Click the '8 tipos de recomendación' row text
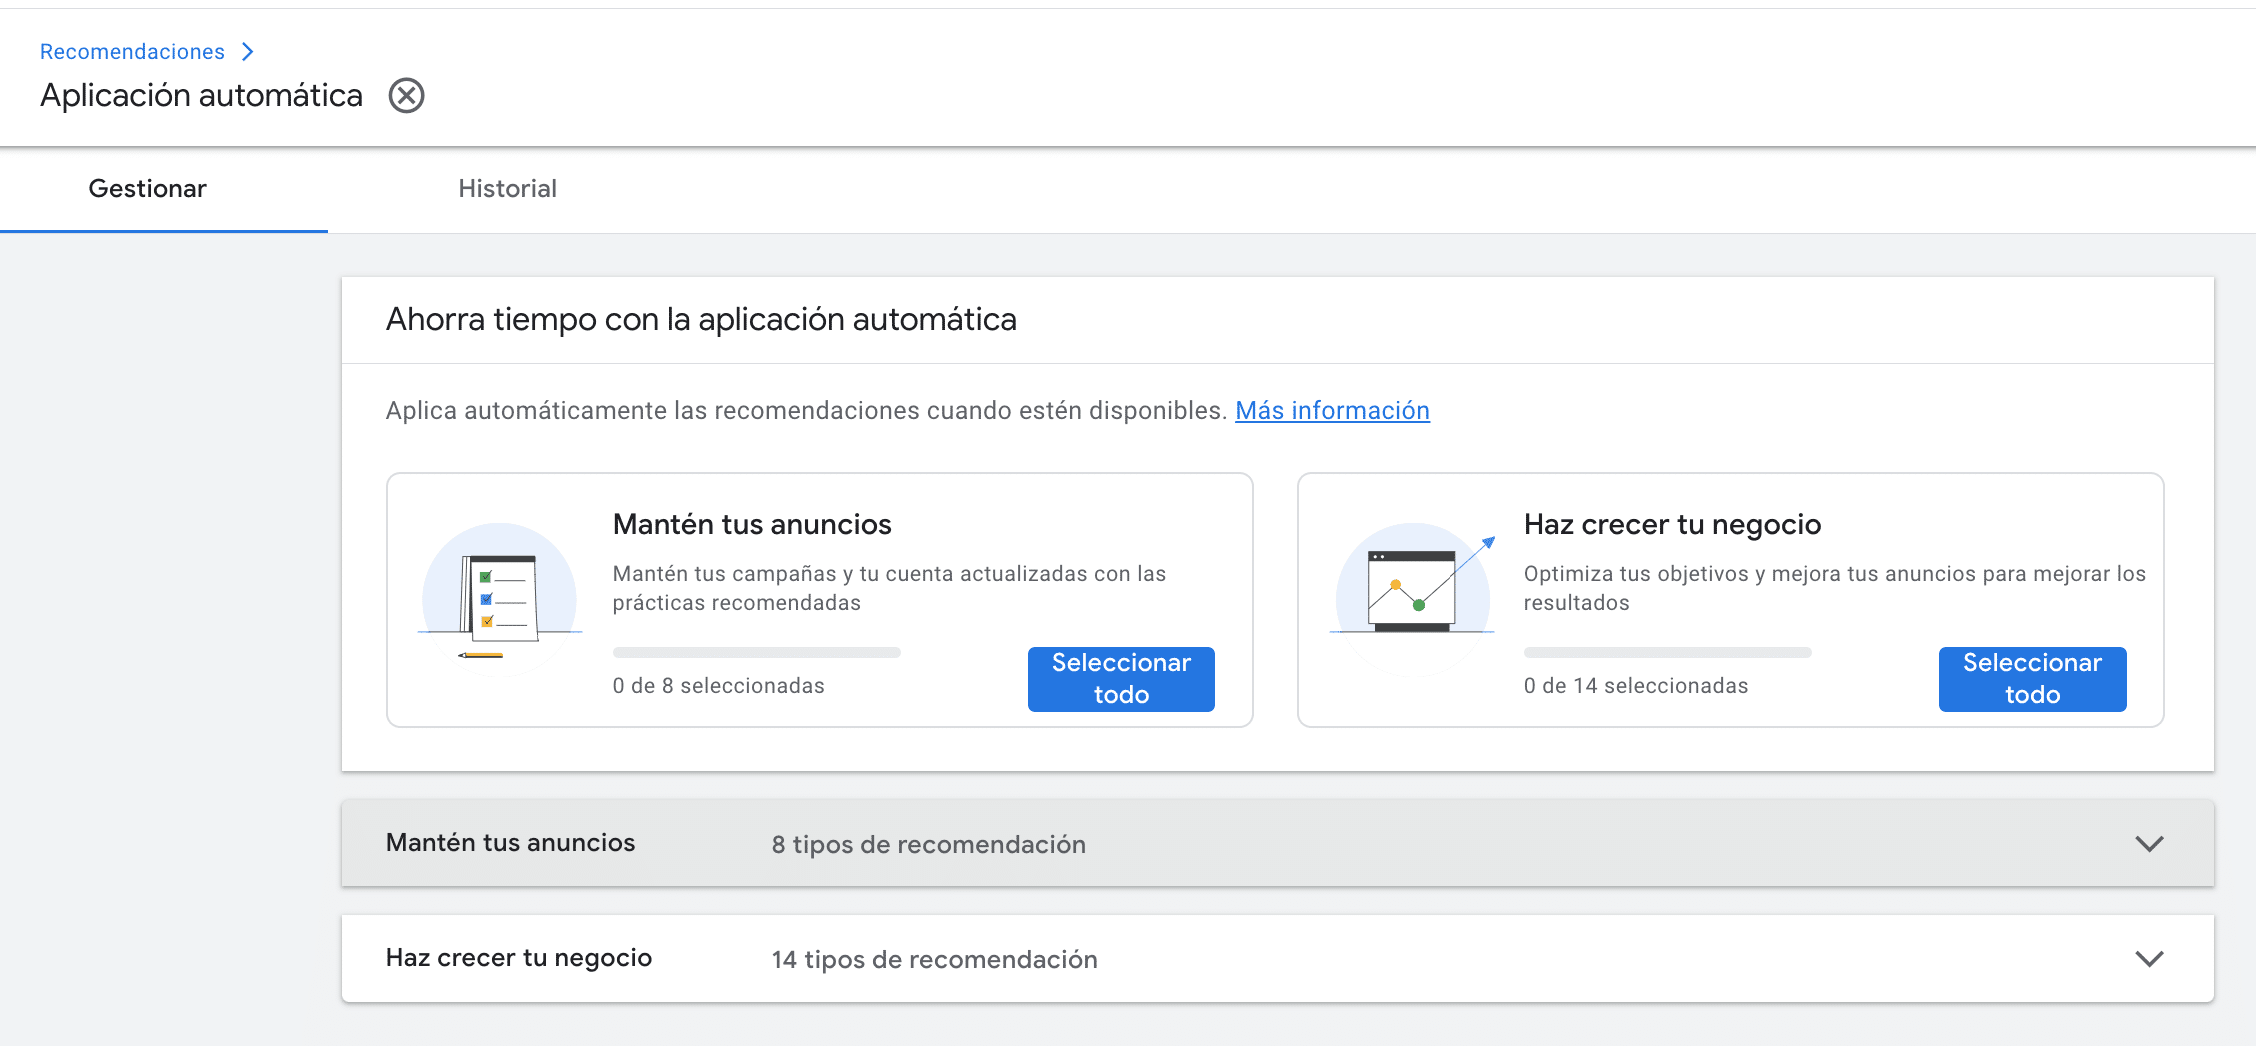This screenshot has width=2256, height=1046. [928, 845]
